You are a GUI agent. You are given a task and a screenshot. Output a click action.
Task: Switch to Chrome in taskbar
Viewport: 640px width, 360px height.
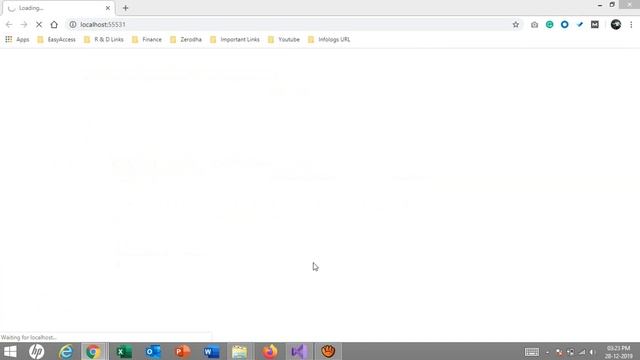93,351
